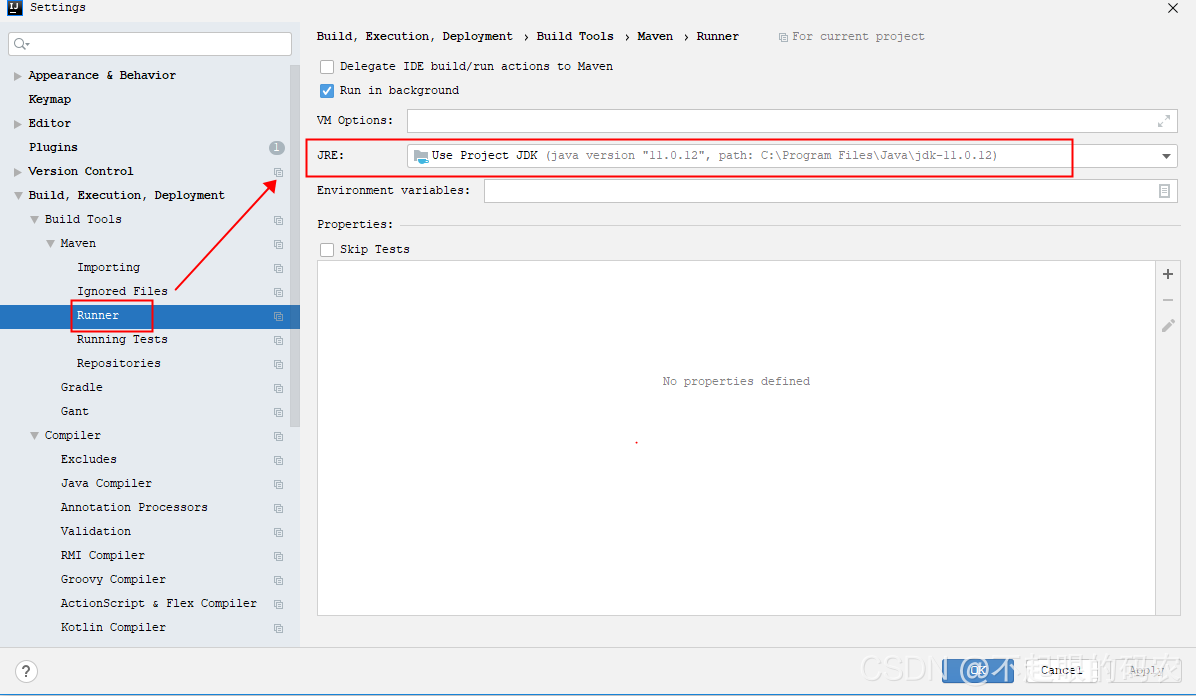Image resolution: width=1196 pixels, height=696 pixels.
Task: Expand Appearance & Behavior section
Action: point(18,76)
